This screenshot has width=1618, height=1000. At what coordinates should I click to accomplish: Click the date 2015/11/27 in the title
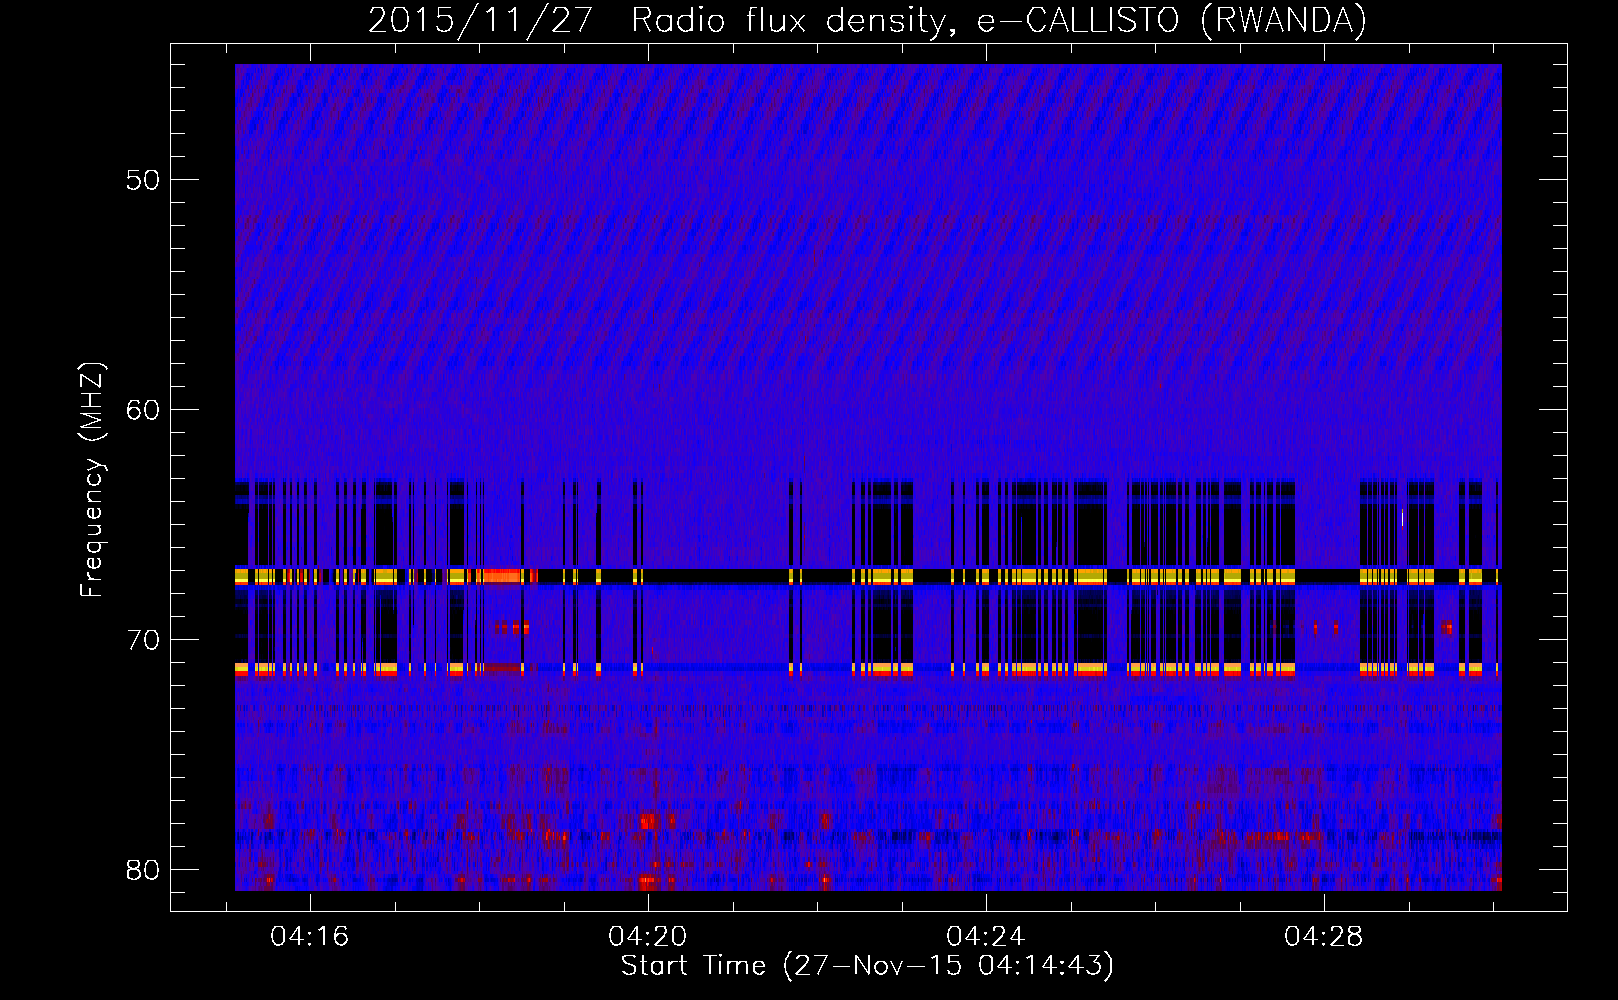tap(480, 20)
